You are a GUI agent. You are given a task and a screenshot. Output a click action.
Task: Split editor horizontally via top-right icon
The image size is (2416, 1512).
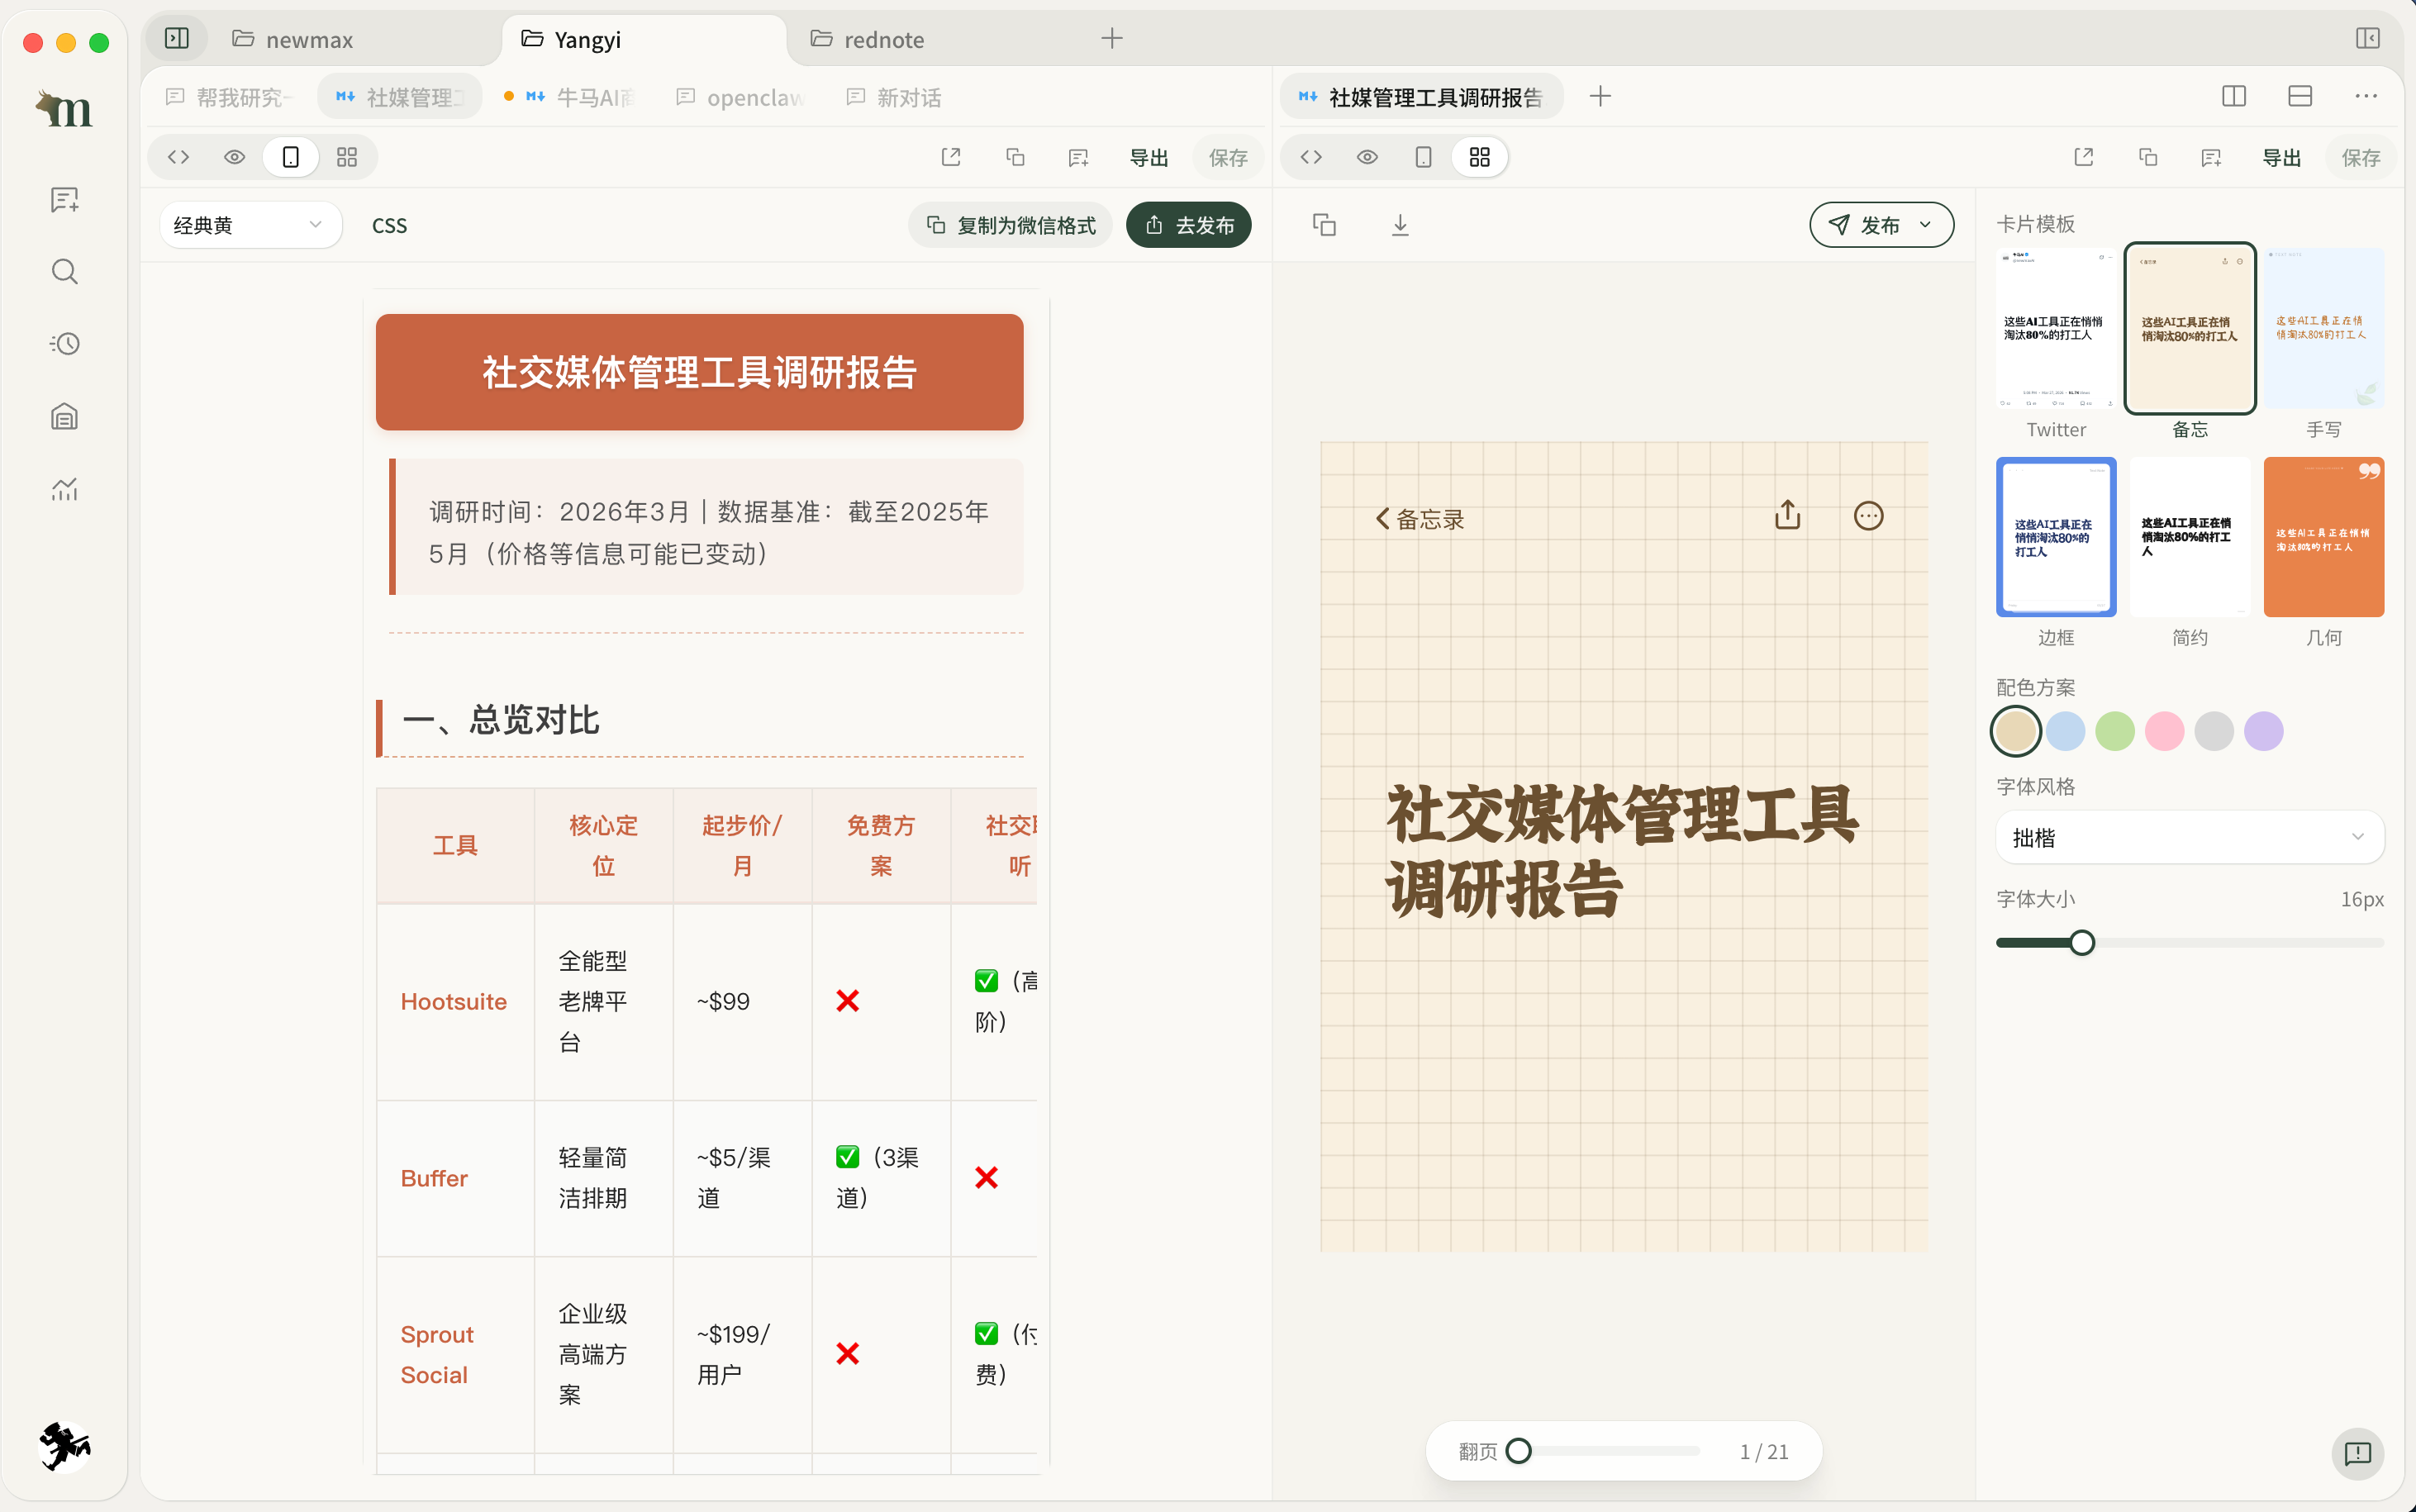(x=2299, y=97)
